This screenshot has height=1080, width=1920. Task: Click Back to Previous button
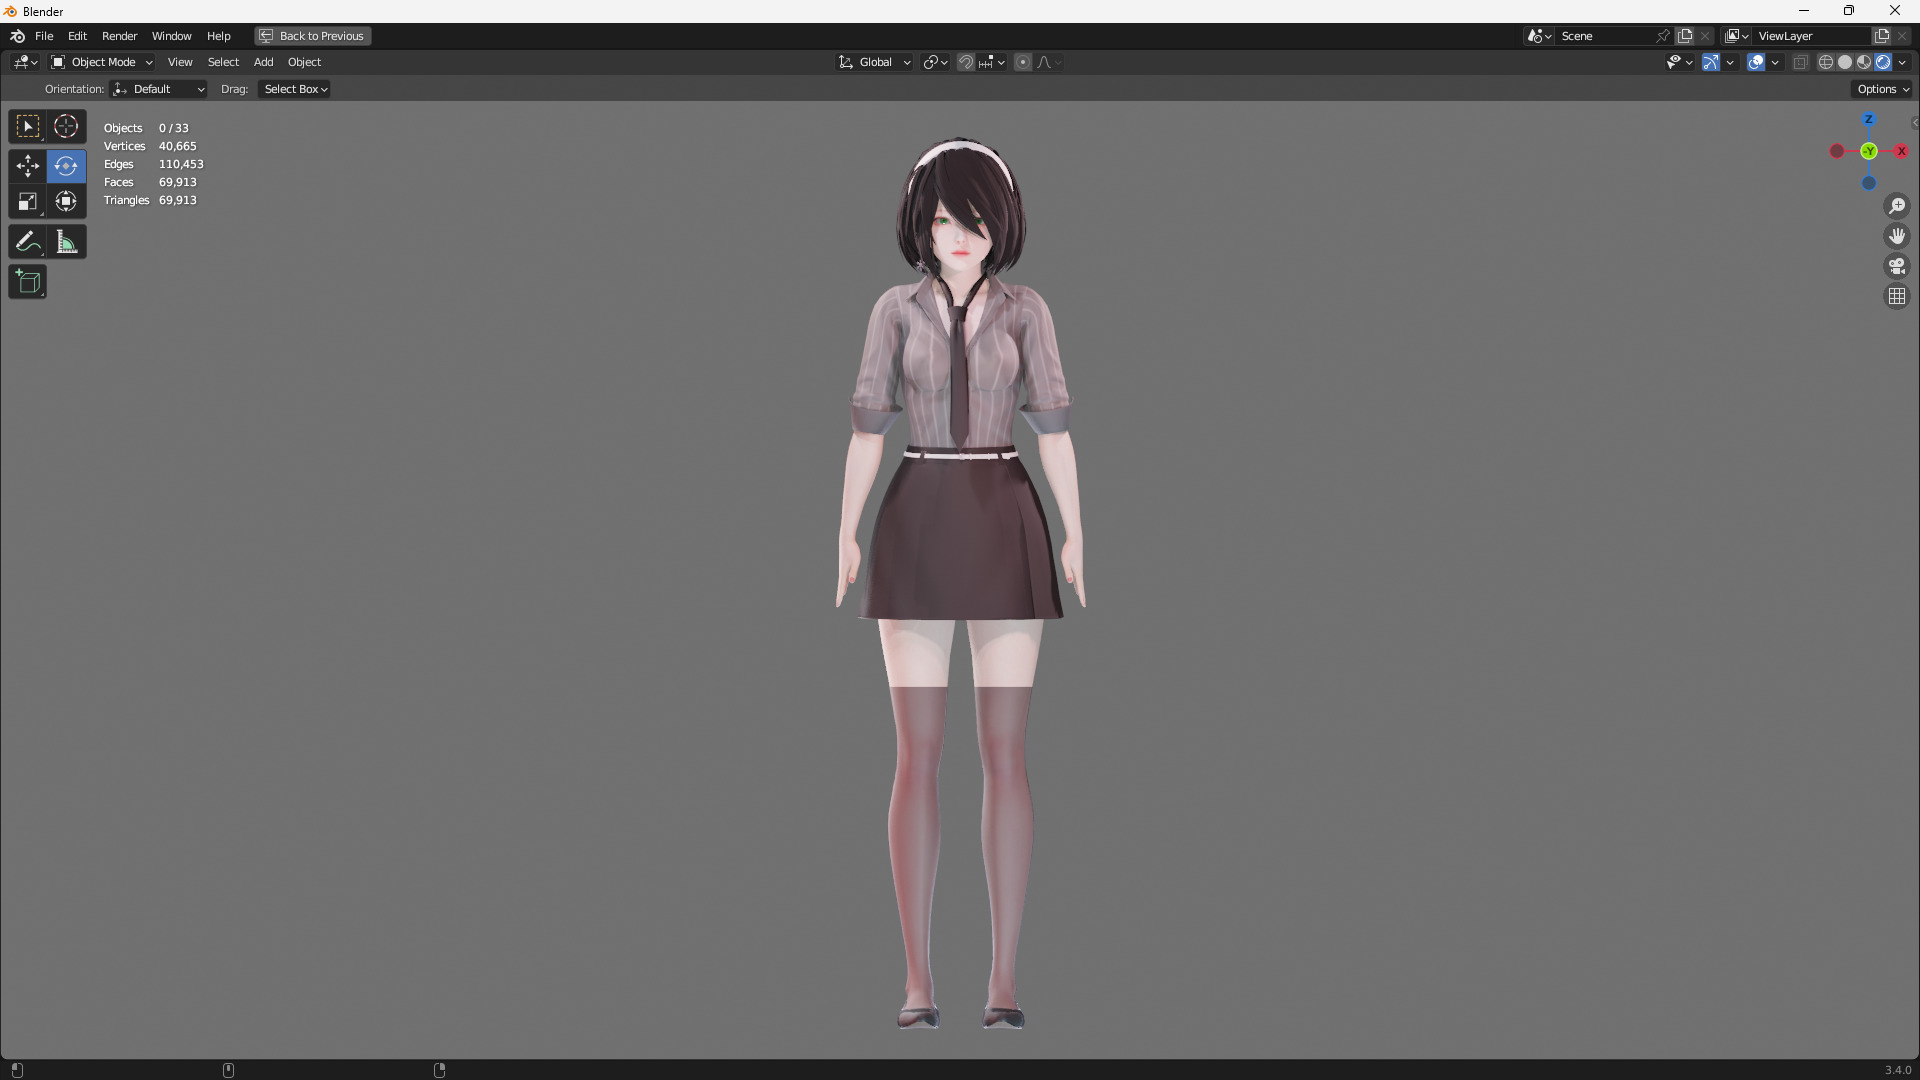coord(312,36)
